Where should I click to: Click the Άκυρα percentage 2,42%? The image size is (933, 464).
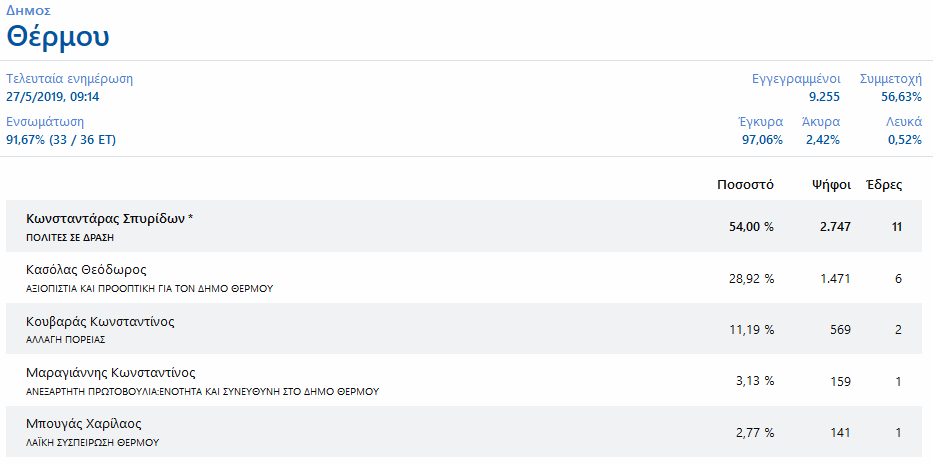(x=823, y=140)
